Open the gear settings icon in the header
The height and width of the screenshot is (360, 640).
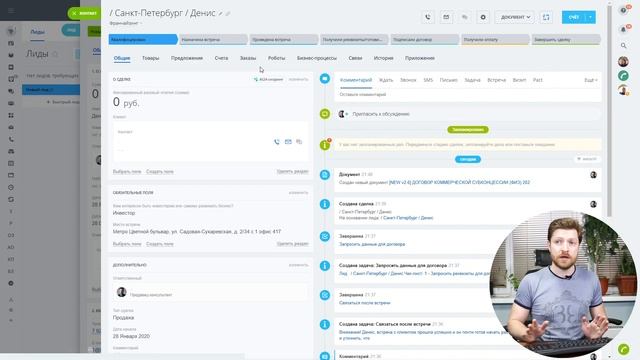[x=483, y=17]
